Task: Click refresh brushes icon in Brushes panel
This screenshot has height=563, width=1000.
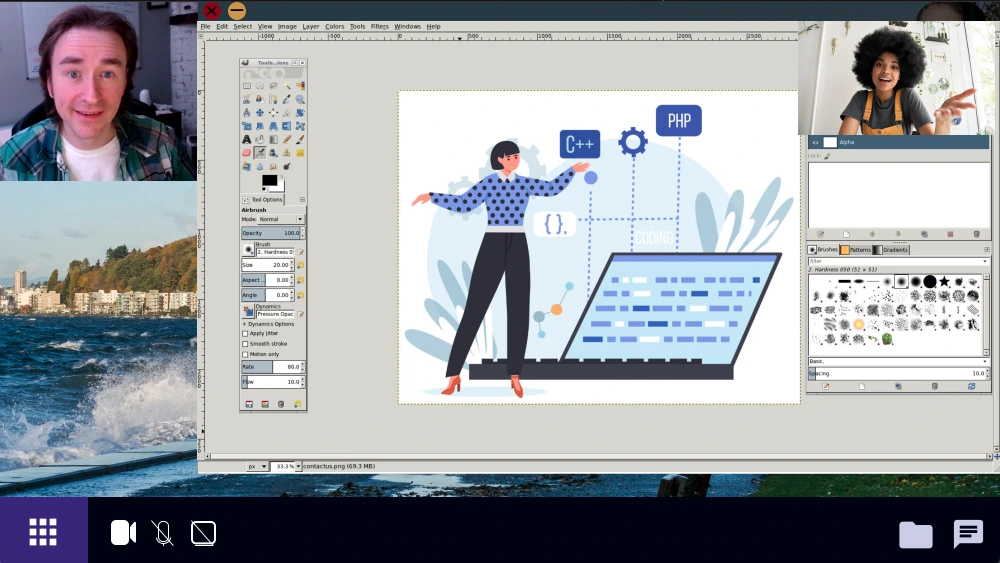Action: [x=971, y=386]
